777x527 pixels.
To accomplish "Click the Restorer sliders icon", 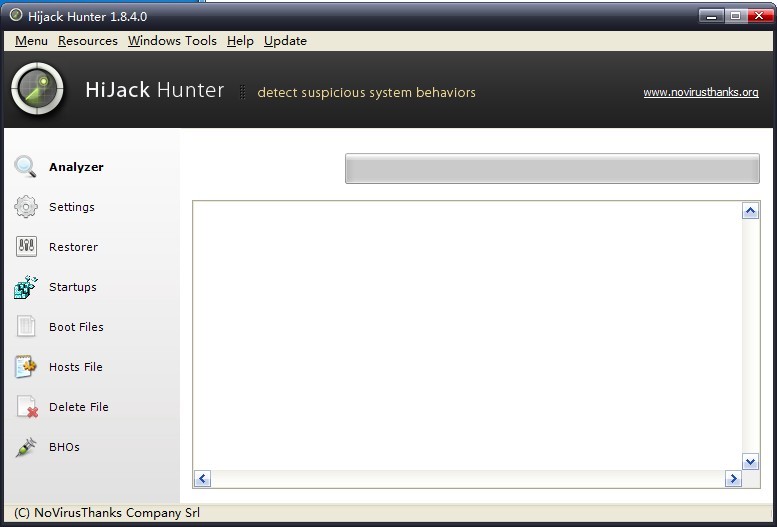I will 26,247.
